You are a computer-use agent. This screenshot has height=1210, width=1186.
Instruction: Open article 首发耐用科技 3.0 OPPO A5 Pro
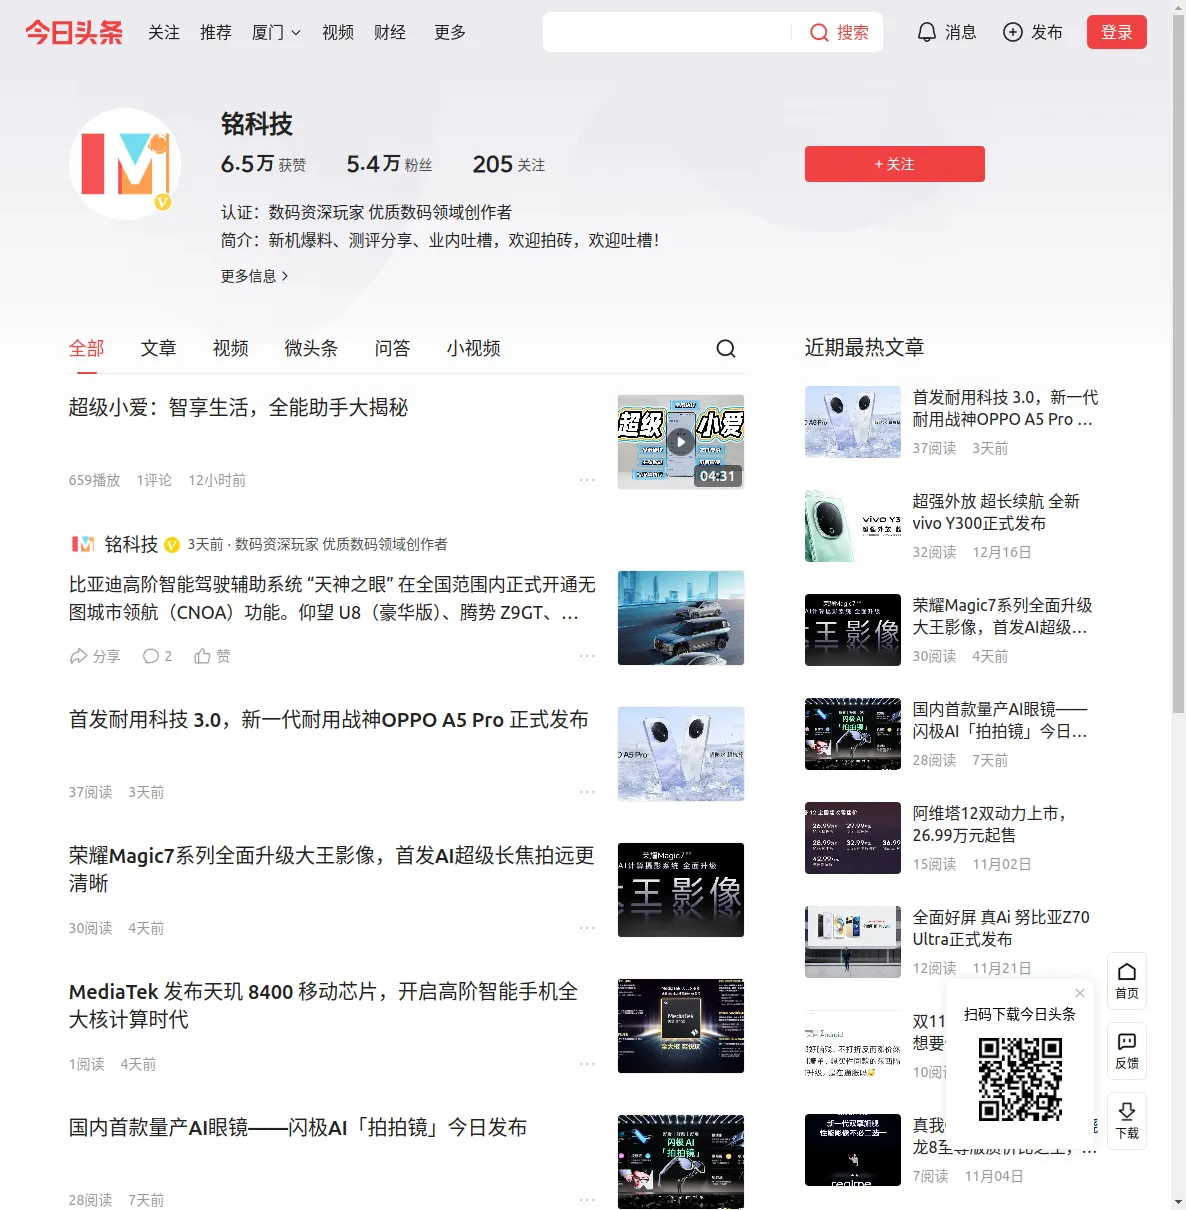click(329, 720)
